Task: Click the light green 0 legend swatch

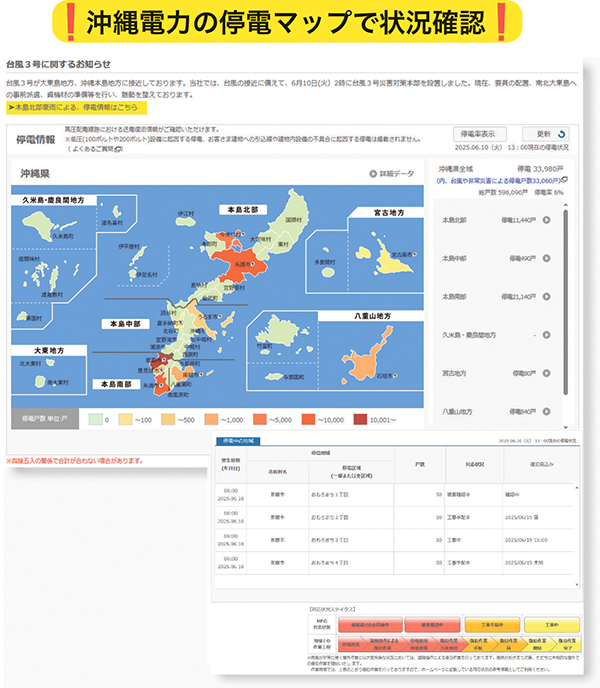Action: [95, 419]
